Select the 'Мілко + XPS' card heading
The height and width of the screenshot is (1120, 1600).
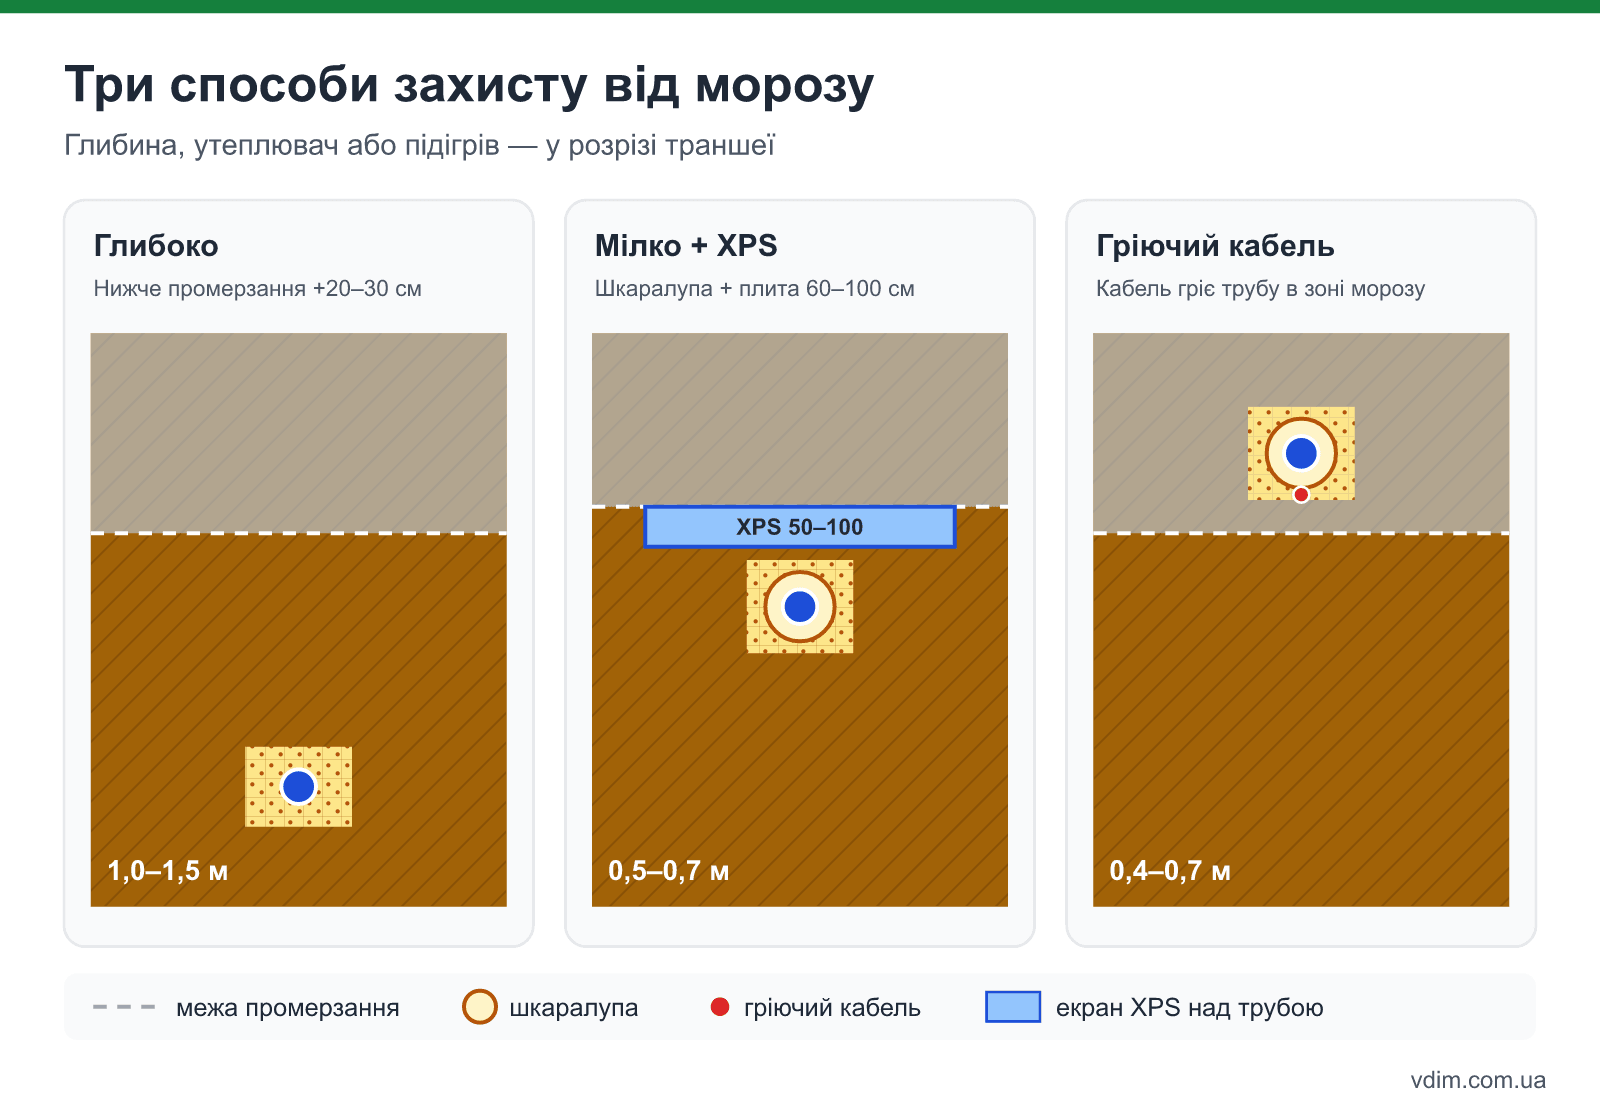(686, 246)
